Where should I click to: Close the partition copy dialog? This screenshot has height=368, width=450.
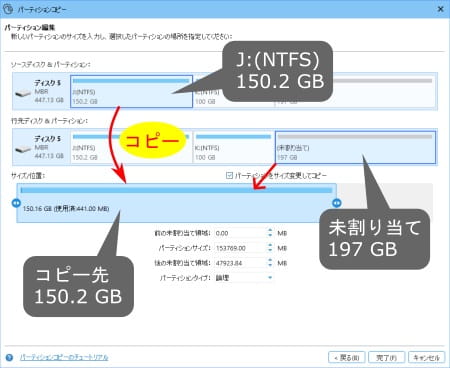(440, 9)
